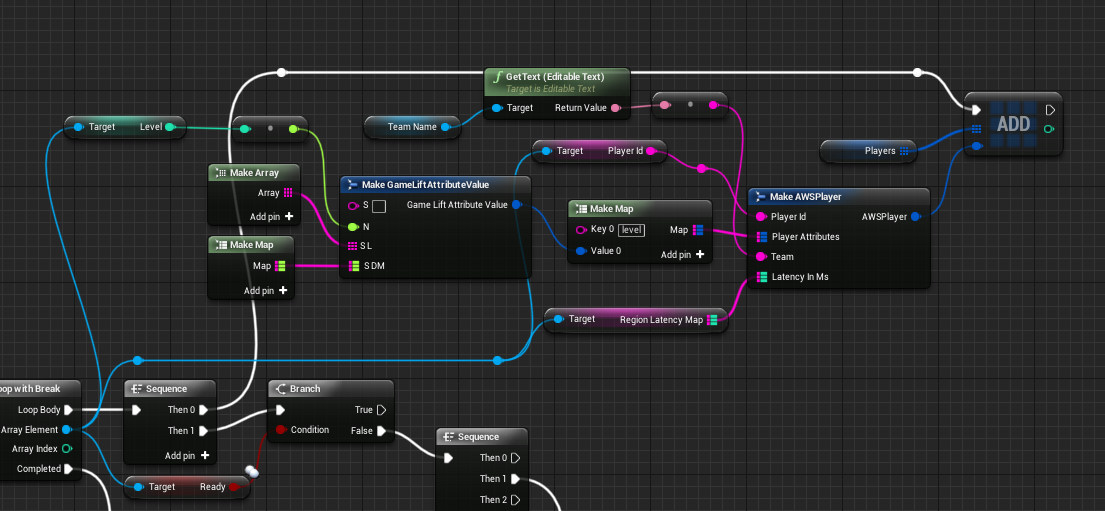The width and height of the screenshot is (1105, 511).
Task: Click the Players variable array pin
Action: (904, 151)
